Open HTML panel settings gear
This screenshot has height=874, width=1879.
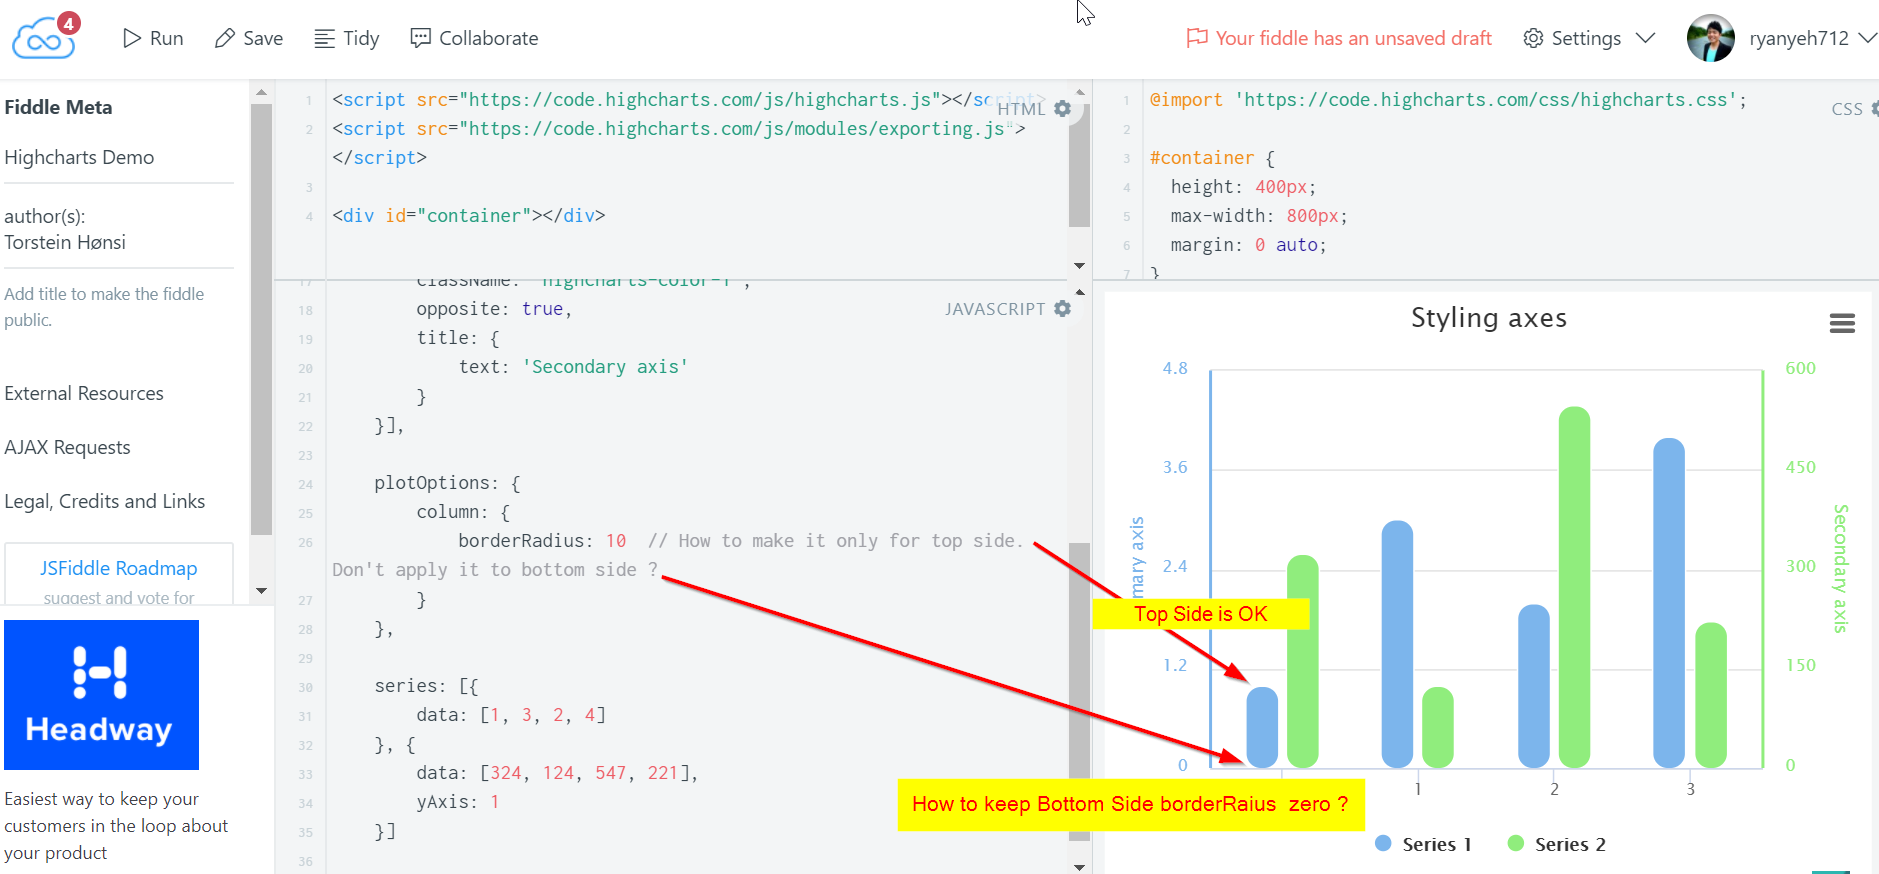(x=1063, y=109)
